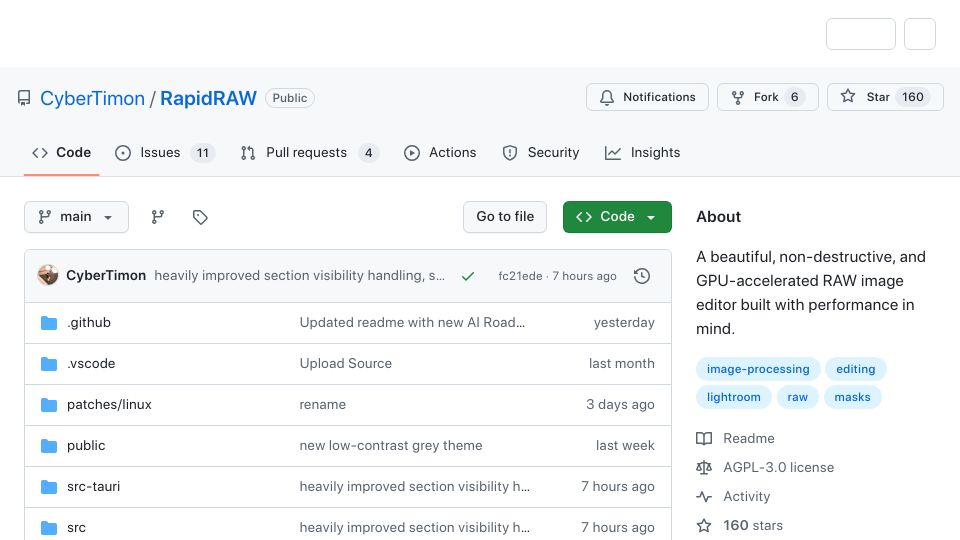
Task: Click the Issues count badge 11
Action: [203, 153]
